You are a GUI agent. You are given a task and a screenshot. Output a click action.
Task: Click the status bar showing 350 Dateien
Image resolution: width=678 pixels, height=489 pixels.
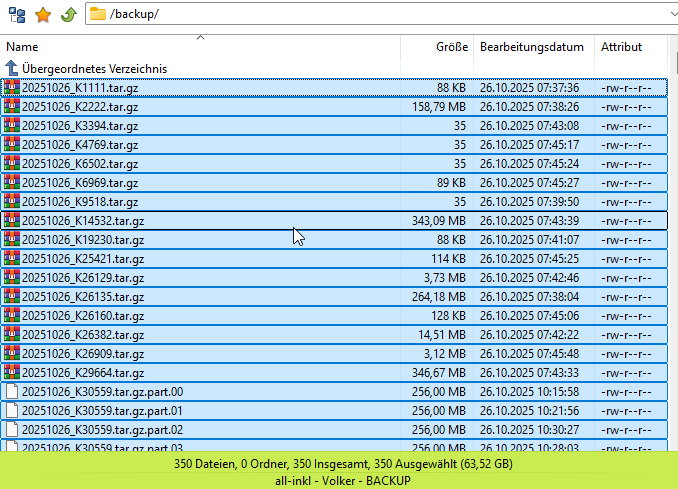(x=339, y=464)
